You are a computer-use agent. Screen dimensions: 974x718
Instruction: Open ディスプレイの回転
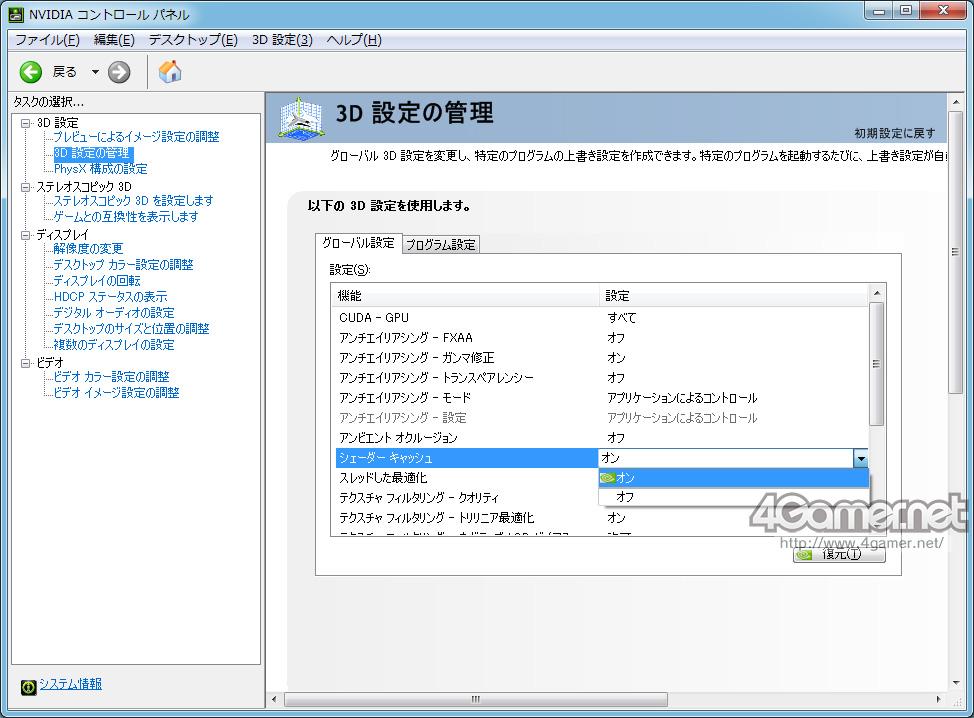click(x=97, y=281)
